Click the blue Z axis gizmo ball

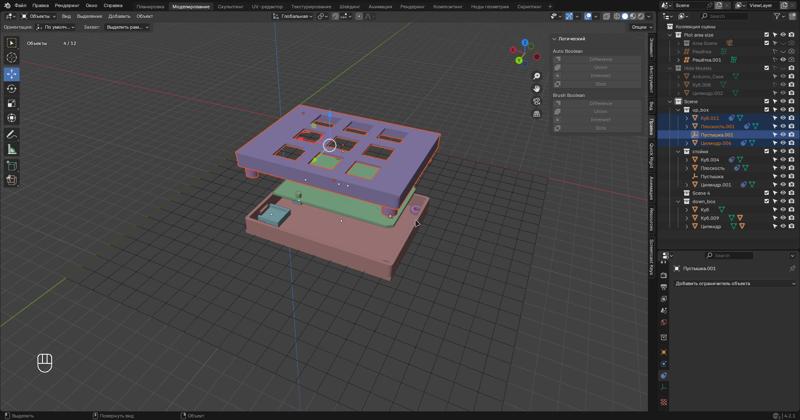525,43
